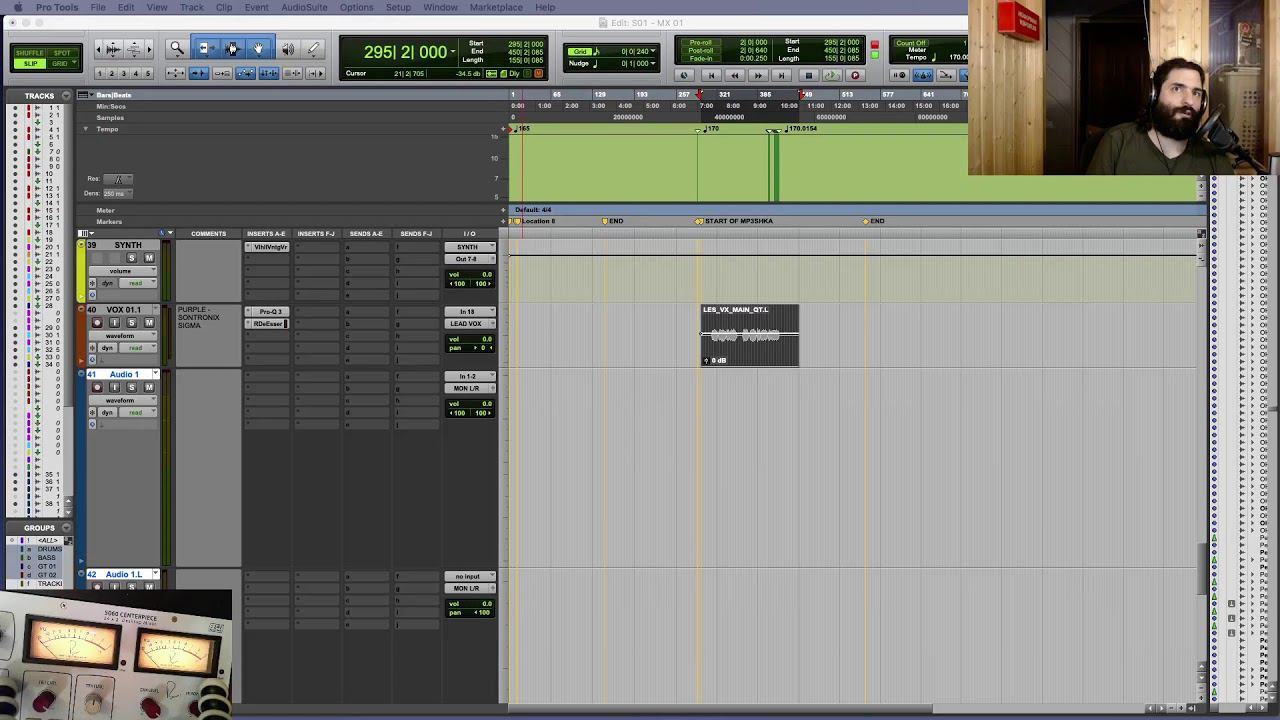Image resolution: width=1280 pixels, height=720 pixels.
Task: Record-enable the VOX 01.1 track
Action: 97,323
